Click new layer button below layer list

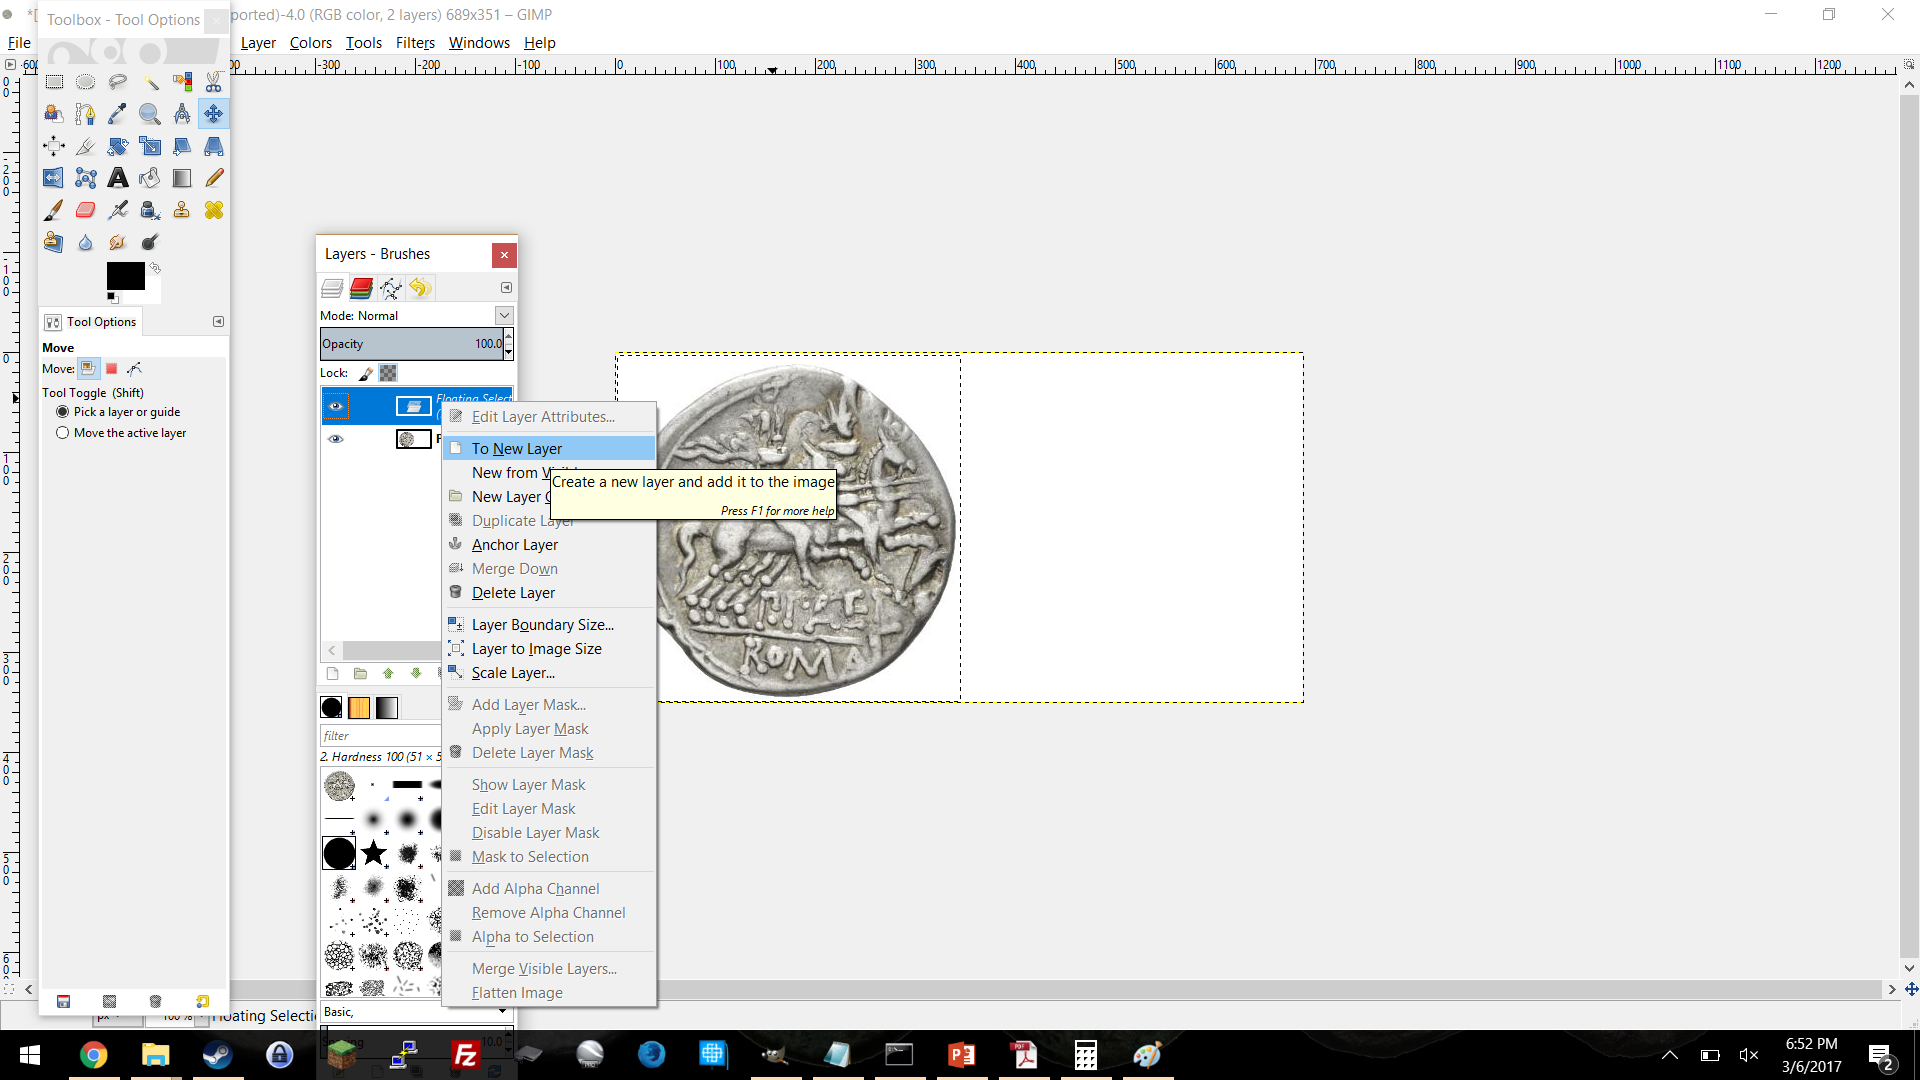click(333, 674)
